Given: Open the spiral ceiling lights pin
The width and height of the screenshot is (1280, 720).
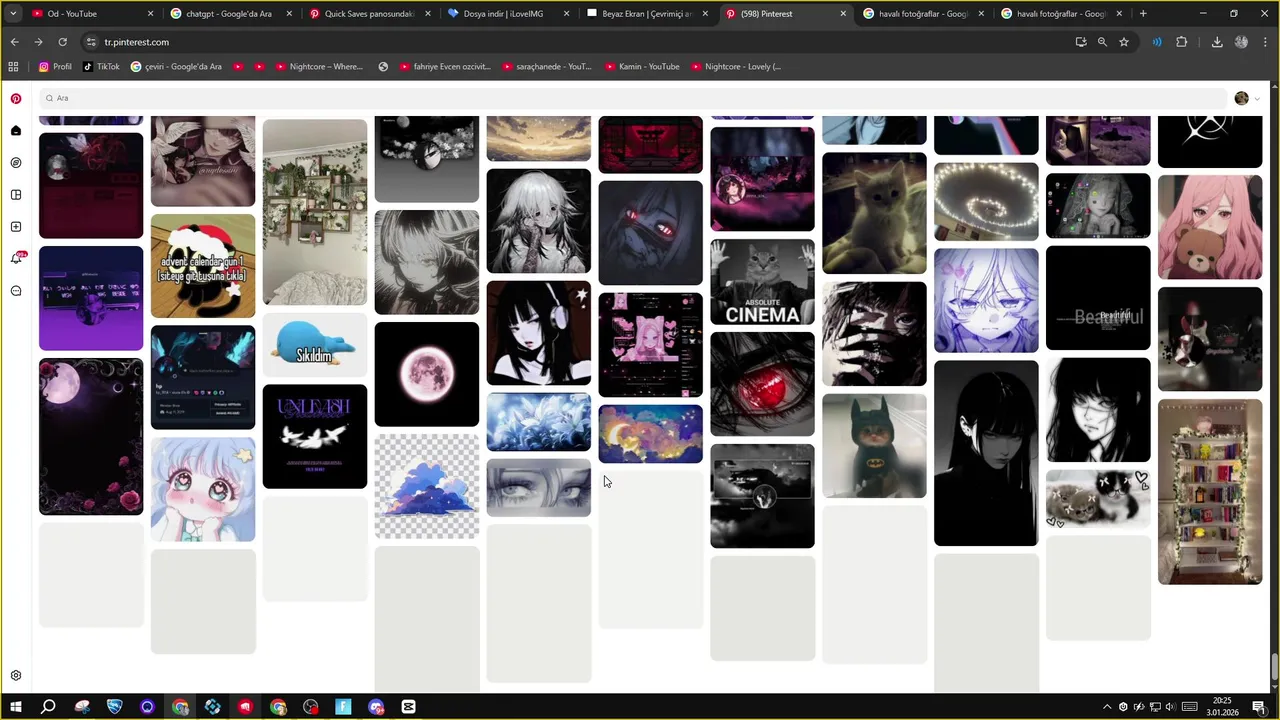Looking at the screenshot, I should tap(986, 201).
